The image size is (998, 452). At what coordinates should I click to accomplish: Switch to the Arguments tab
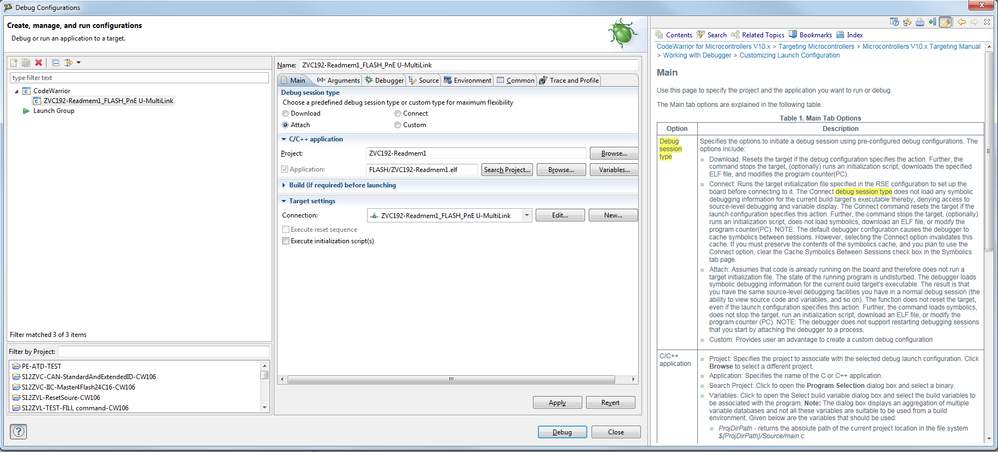(338, 80)
